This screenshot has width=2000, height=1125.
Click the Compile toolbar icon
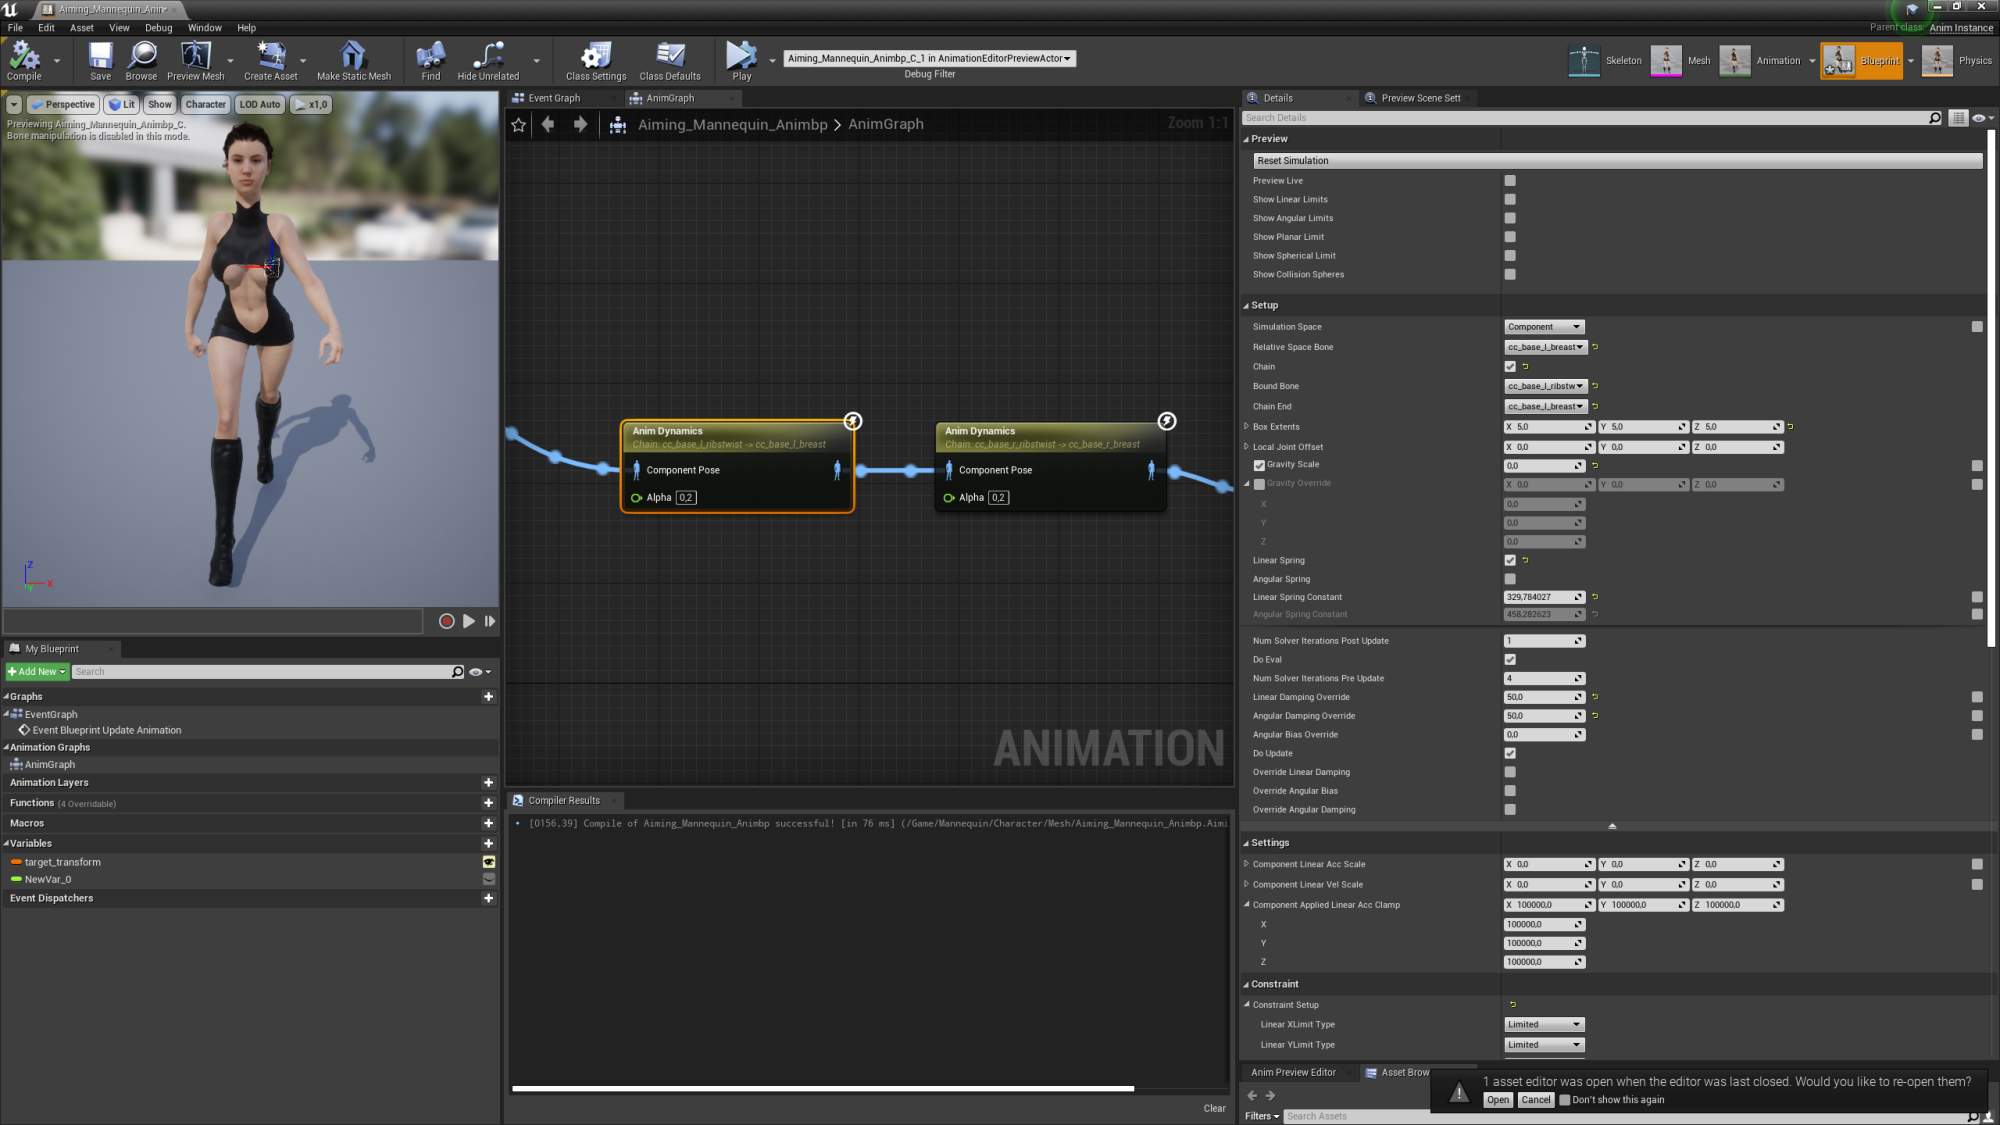click(x=24, y=60)
